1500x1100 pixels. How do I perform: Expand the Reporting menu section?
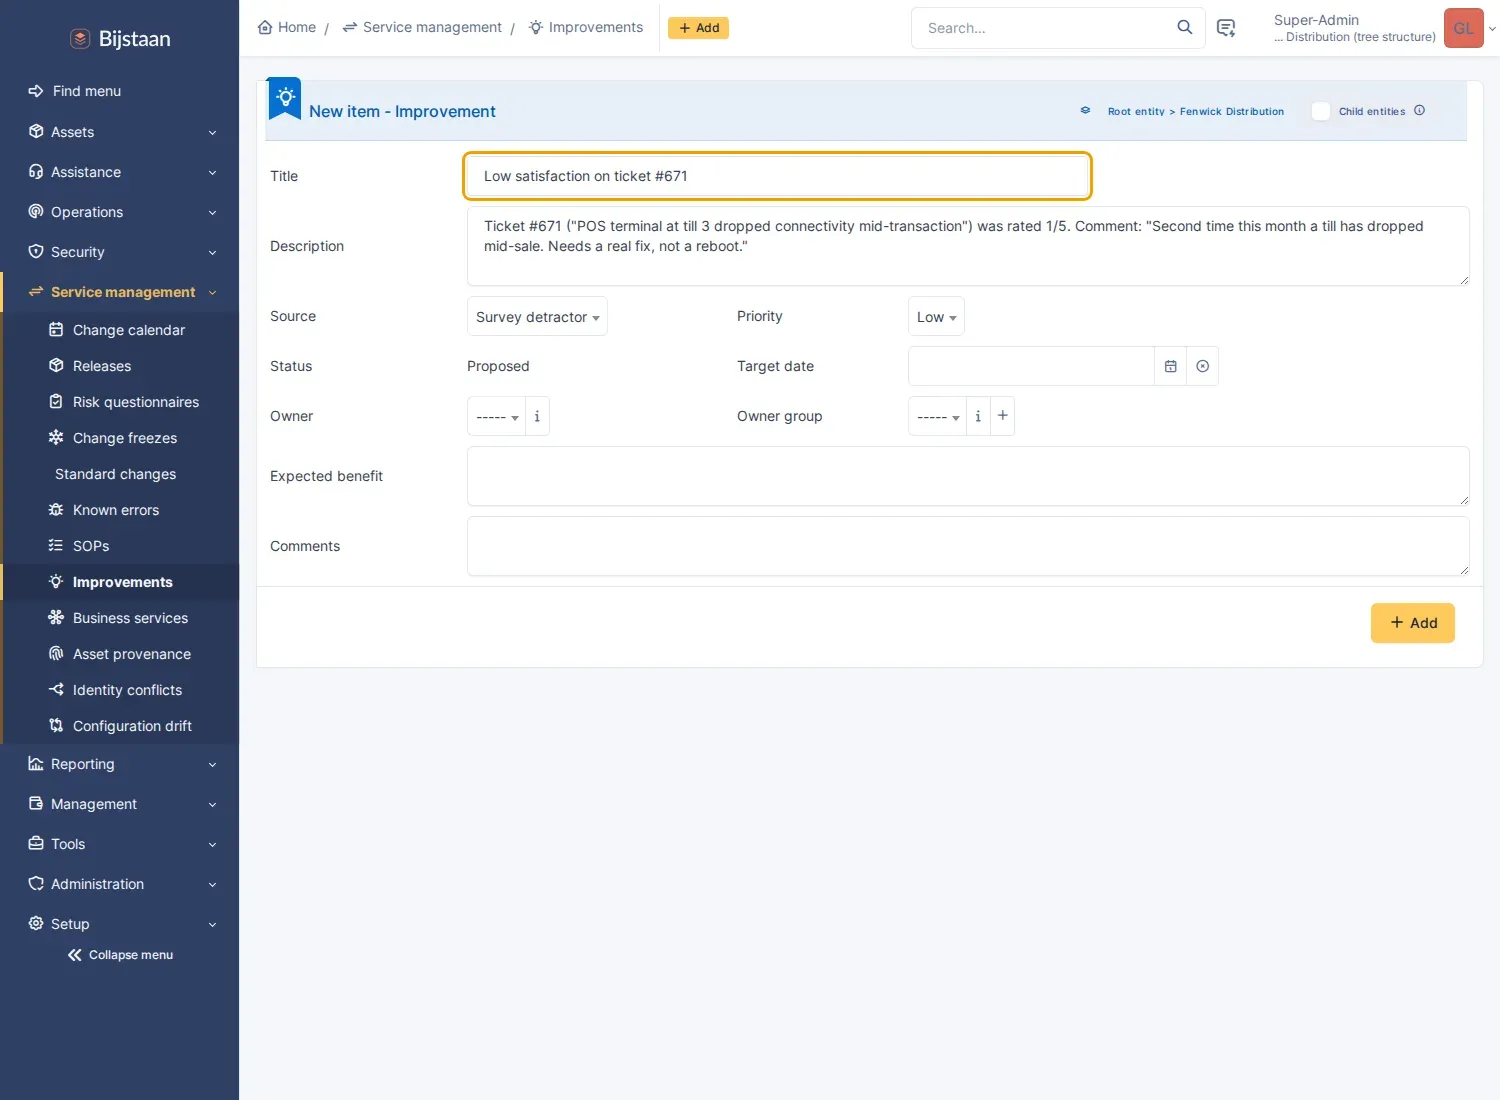[x=120, y=764]
